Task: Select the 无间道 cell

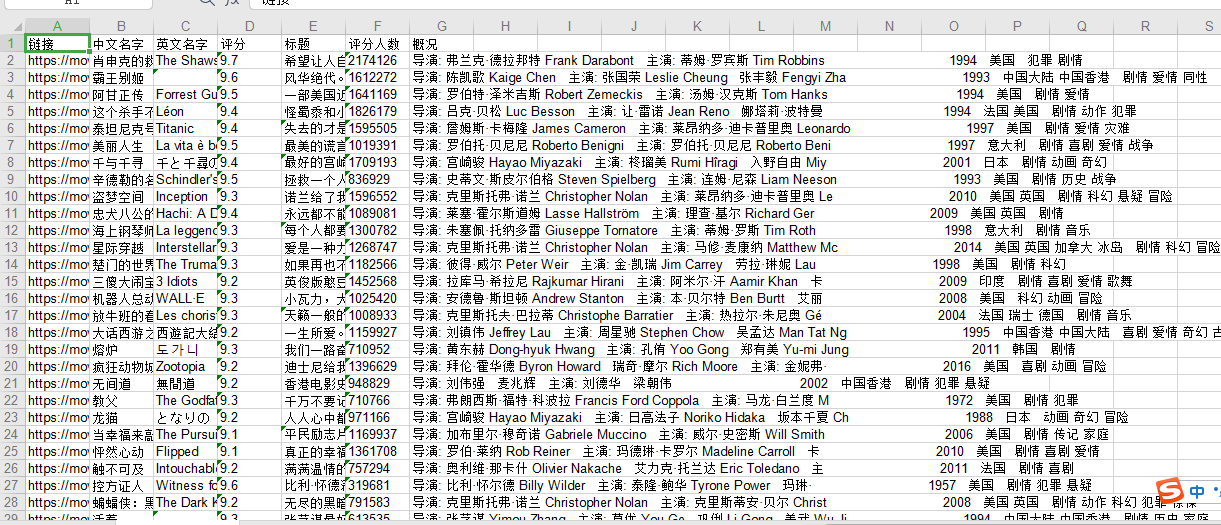Action: [x=121, y=383]
